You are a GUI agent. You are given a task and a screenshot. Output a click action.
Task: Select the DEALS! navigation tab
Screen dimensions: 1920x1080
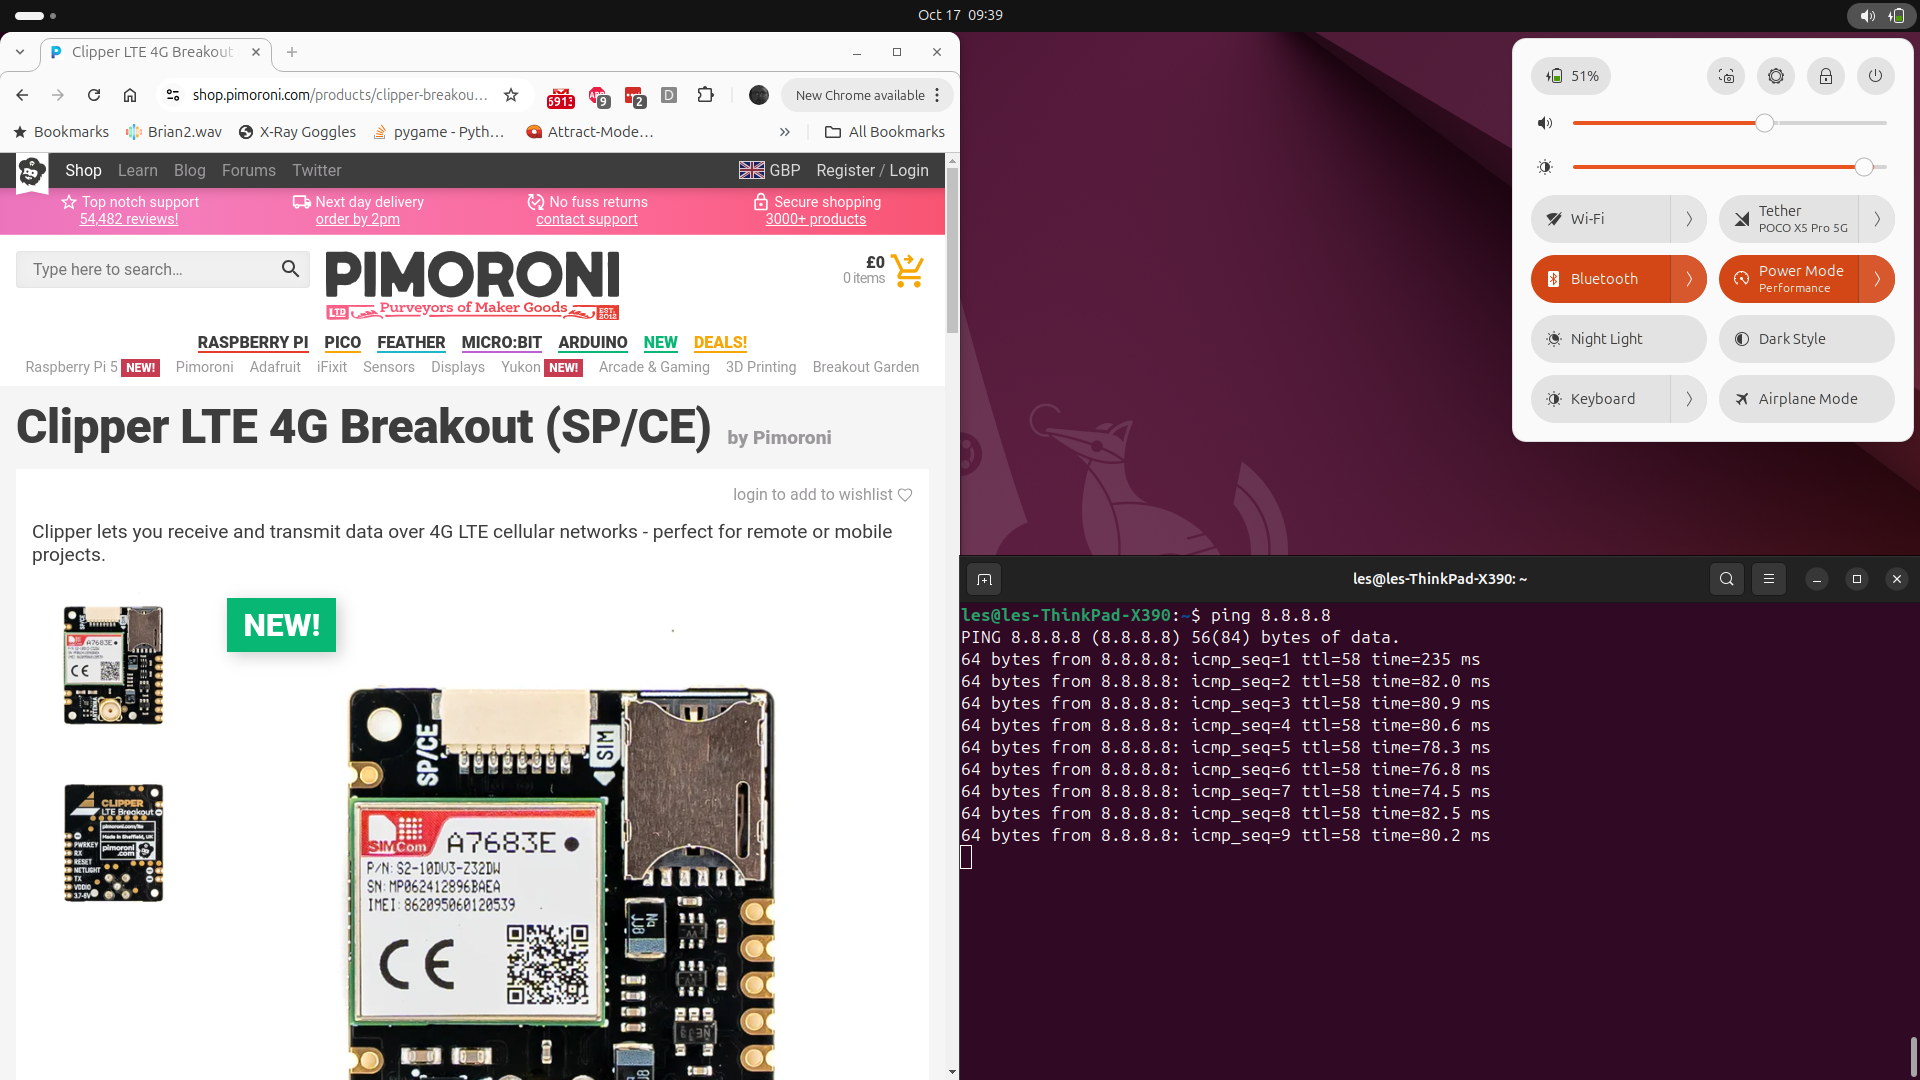pos(720,342)
